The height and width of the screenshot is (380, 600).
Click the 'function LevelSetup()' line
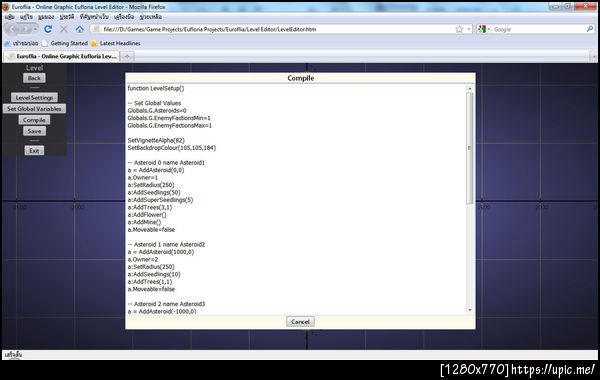(x=156, y=88)
